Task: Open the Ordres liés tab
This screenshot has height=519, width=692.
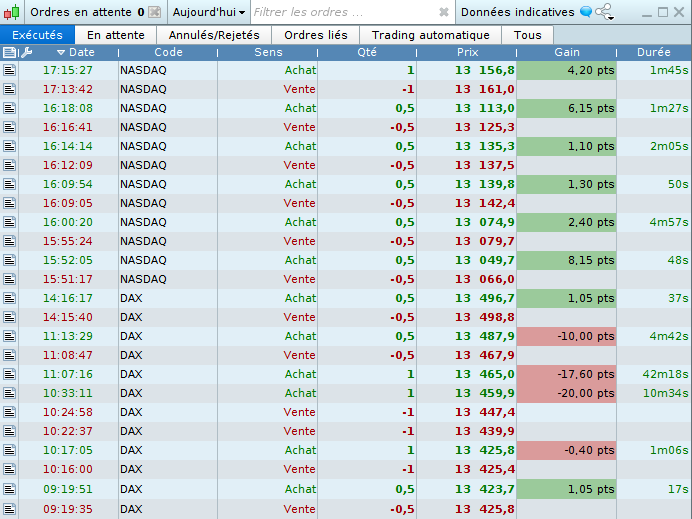Action: click(316, 35)
